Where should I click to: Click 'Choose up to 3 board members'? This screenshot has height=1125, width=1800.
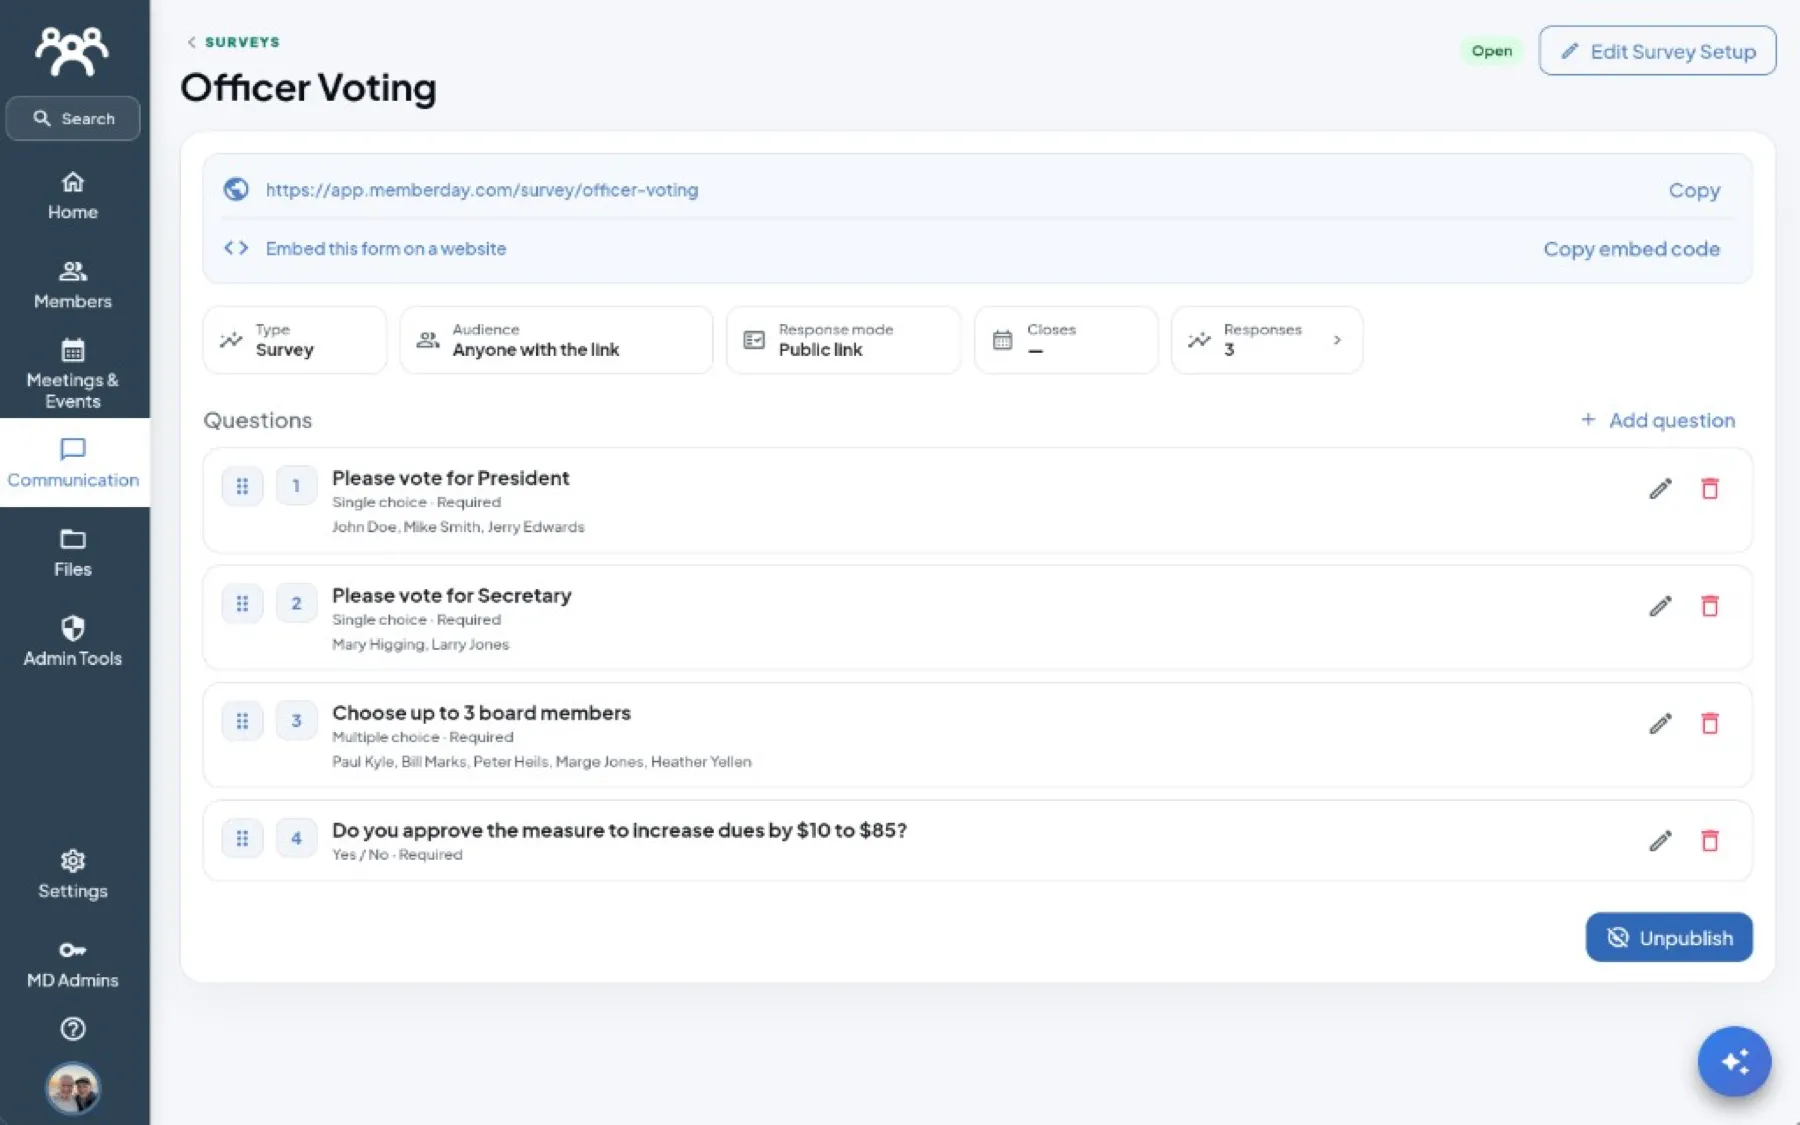click(x=481, y=713)
